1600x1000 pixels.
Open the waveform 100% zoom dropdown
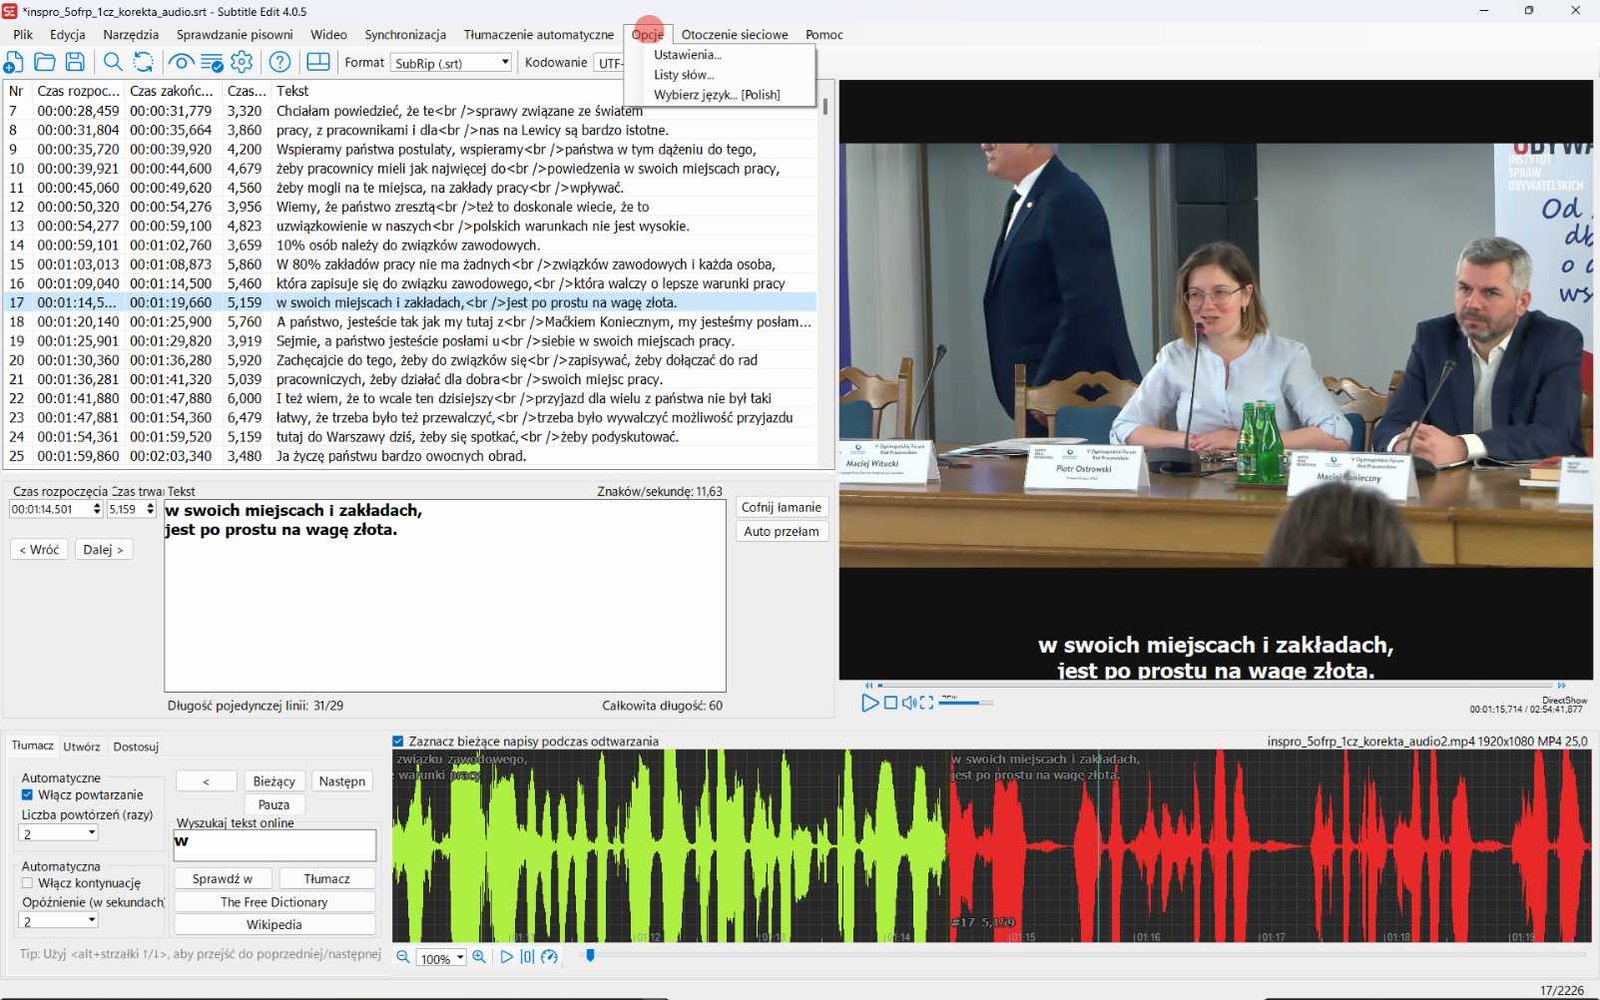coord(460,958)
